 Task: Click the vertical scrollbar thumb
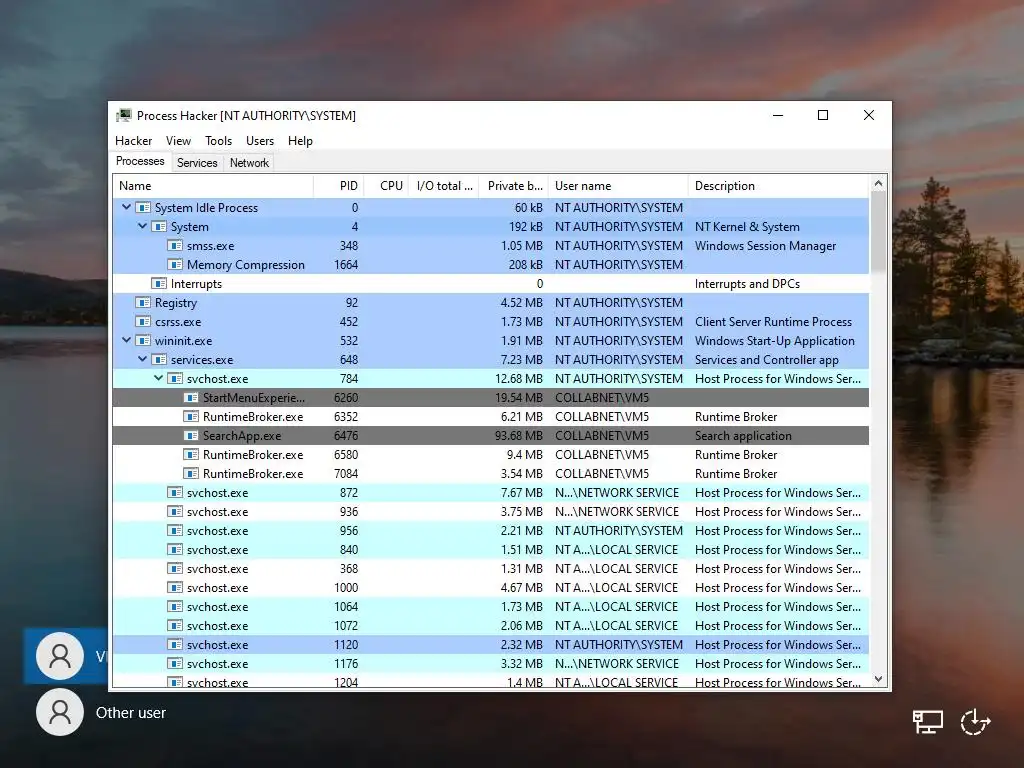(878, 232)
